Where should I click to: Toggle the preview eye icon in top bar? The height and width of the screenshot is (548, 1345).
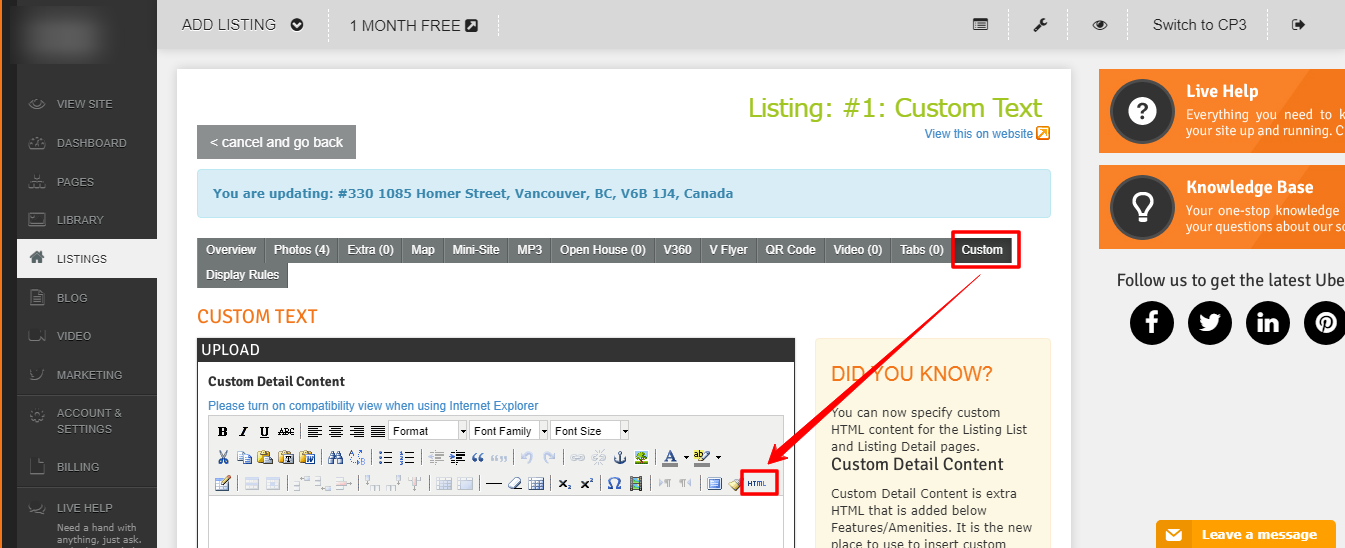coord(1099,25)
